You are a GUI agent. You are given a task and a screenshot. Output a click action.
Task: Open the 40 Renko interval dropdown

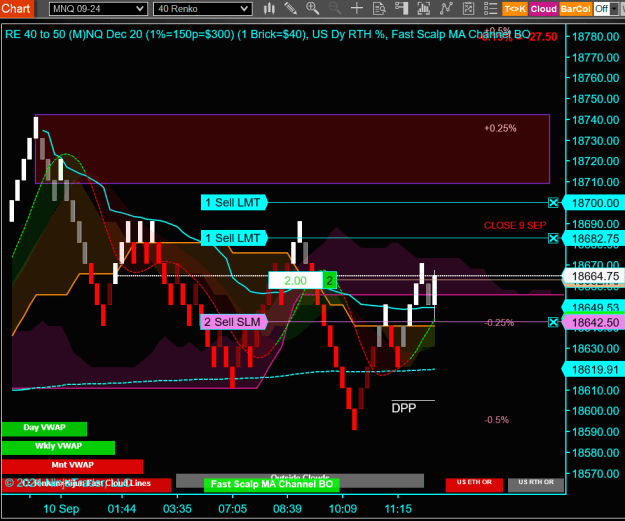(202, 9)
